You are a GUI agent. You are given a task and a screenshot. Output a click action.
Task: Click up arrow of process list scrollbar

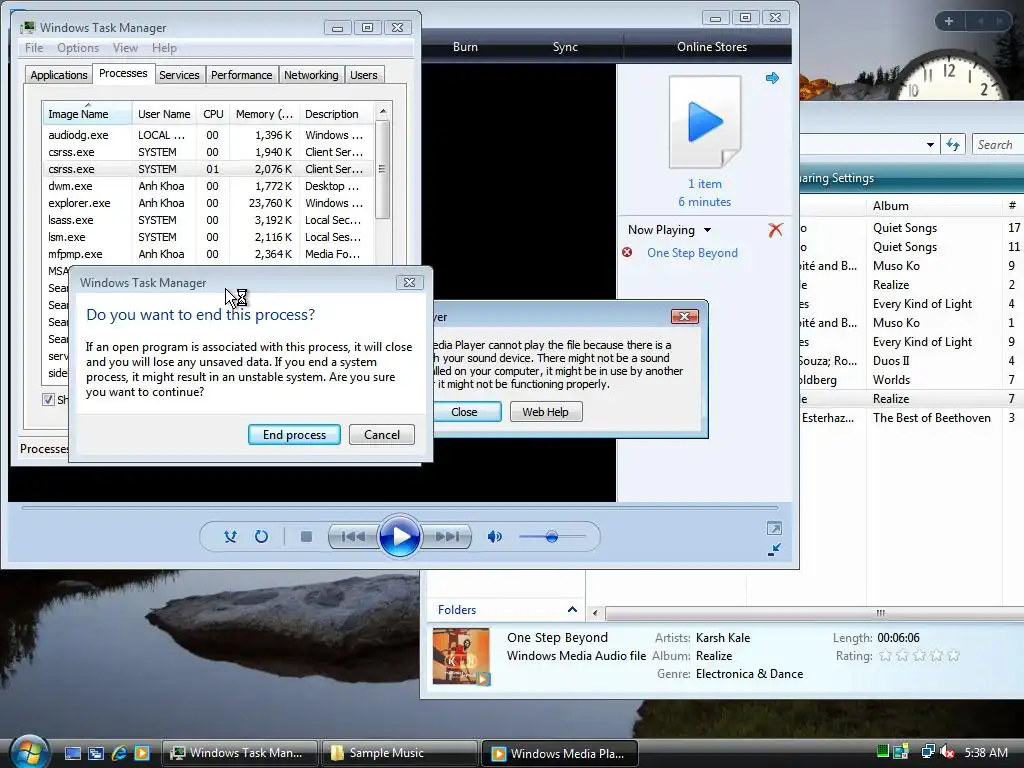pyautogui.click(x=383, y=112)
